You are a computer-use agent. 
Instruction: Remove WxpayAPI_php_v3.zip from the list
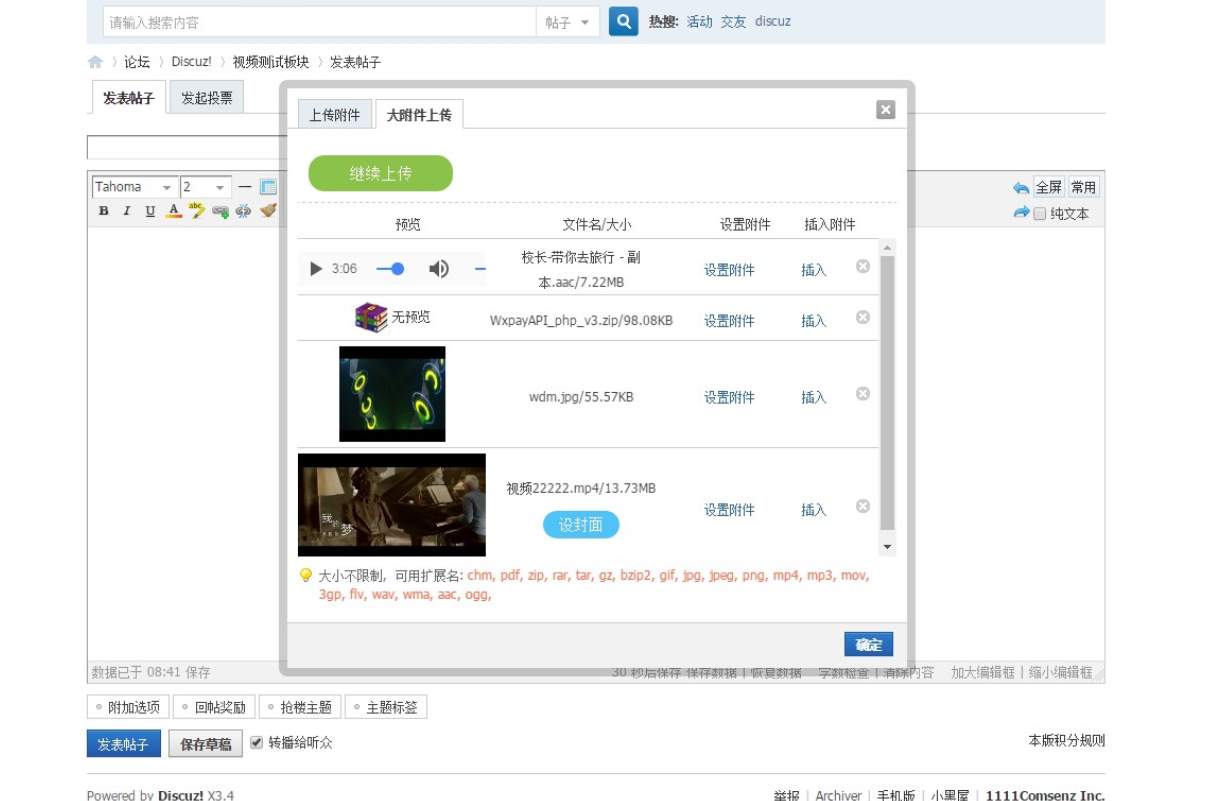coord(863,317)
